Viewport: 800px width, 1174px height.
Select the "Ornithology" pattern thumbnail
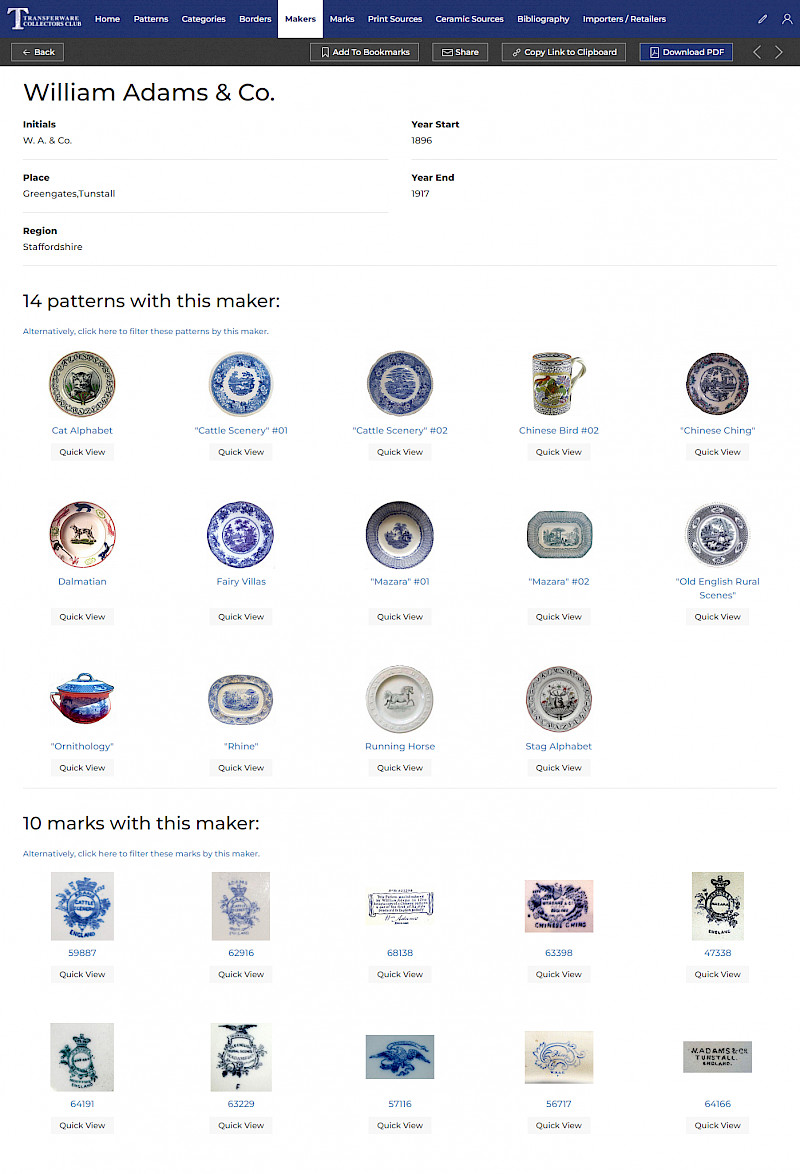pos(82,699)
